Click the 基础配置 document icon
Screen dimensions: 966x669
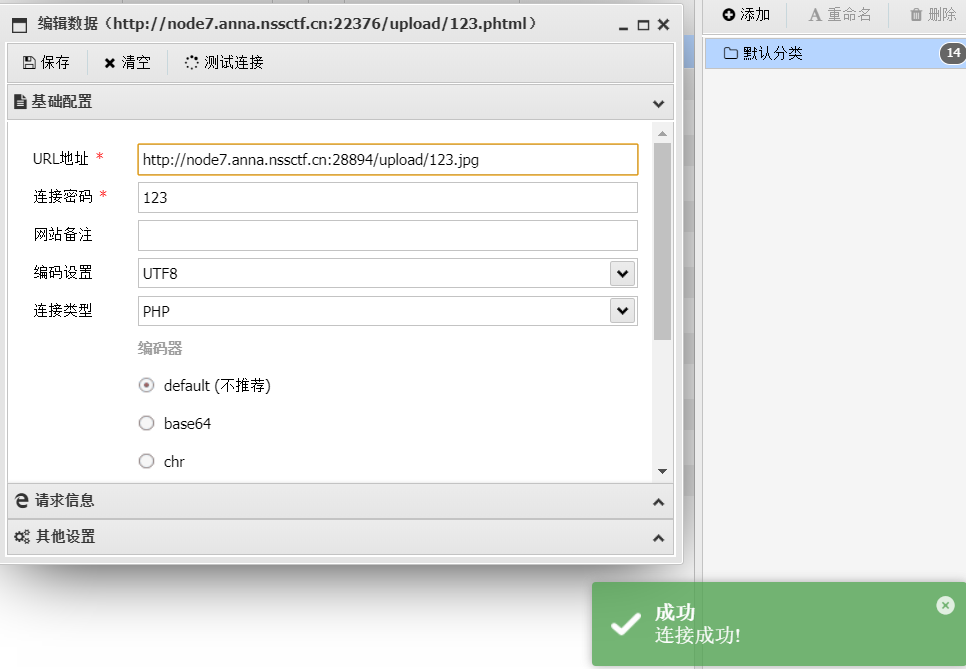tap(20, 102)
